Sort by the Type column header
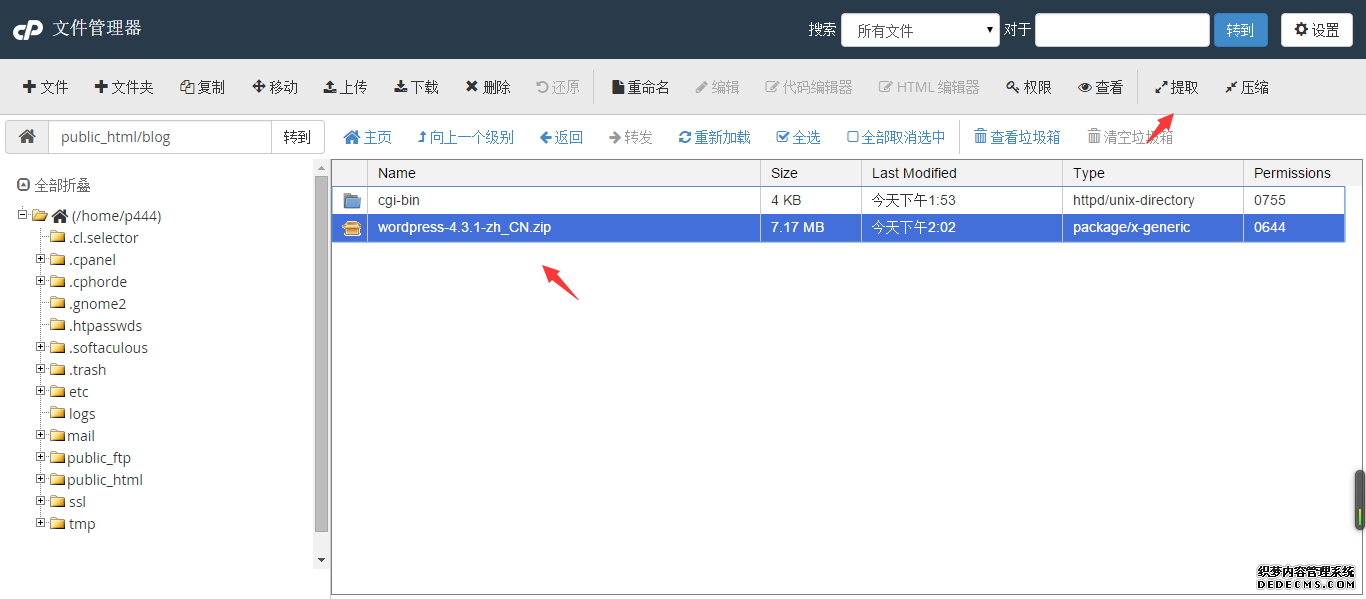Image resolution: width=1366 pixels, height=599 pixels. 1153,173
